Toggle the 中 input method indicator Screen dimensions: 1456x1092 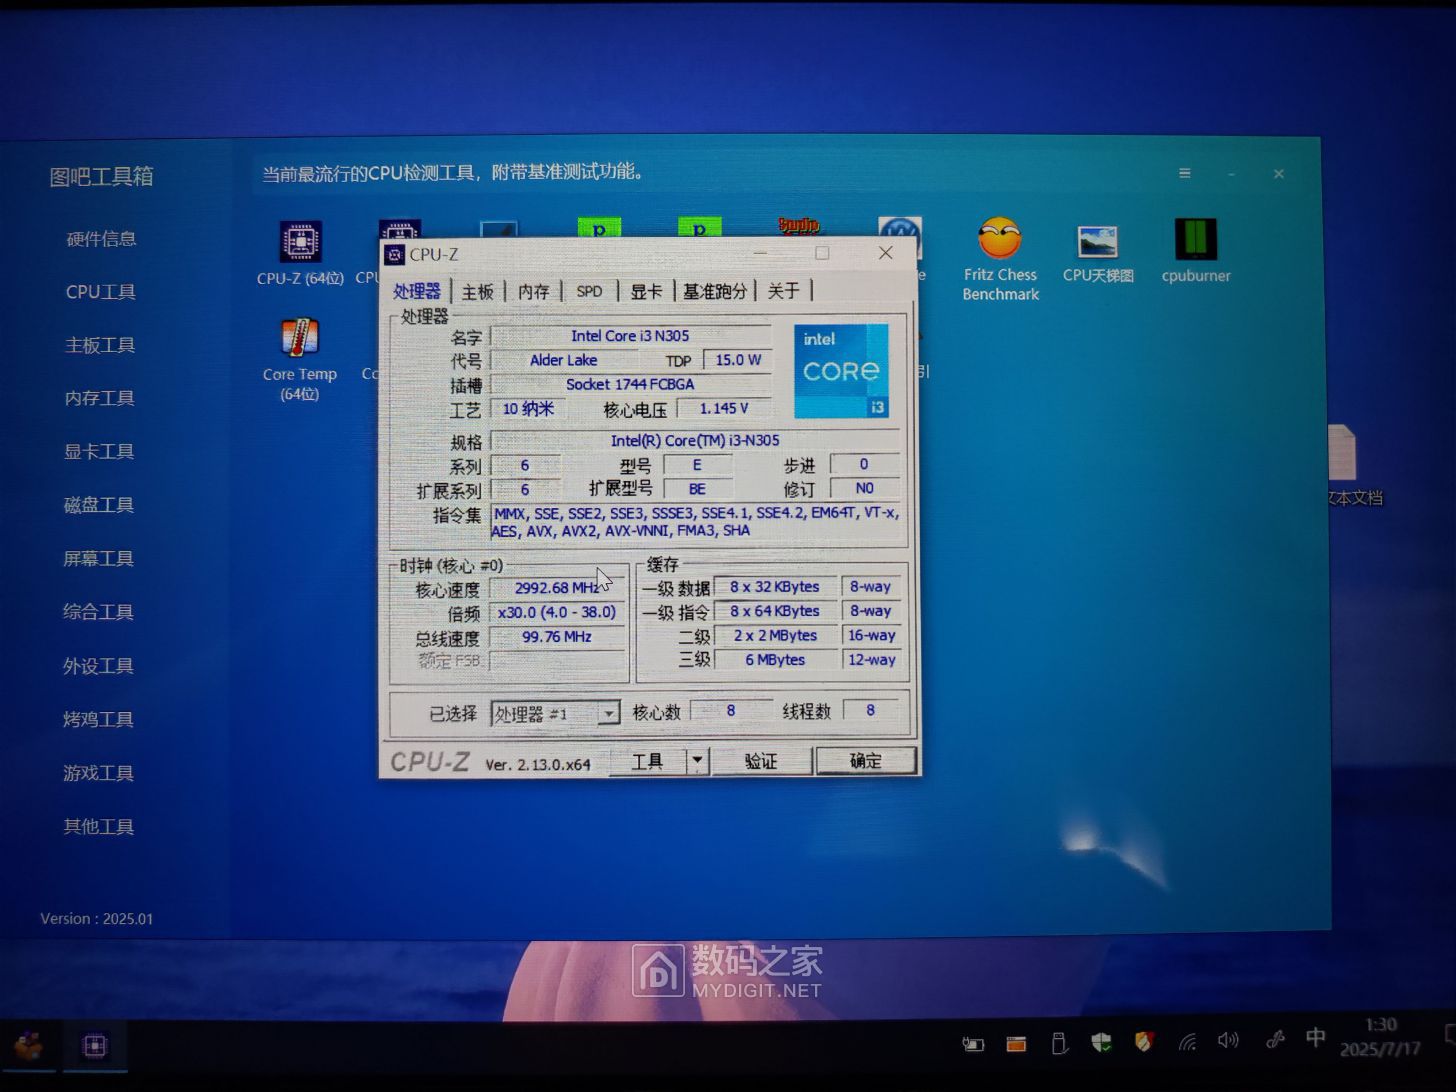pos(1316,1038)
